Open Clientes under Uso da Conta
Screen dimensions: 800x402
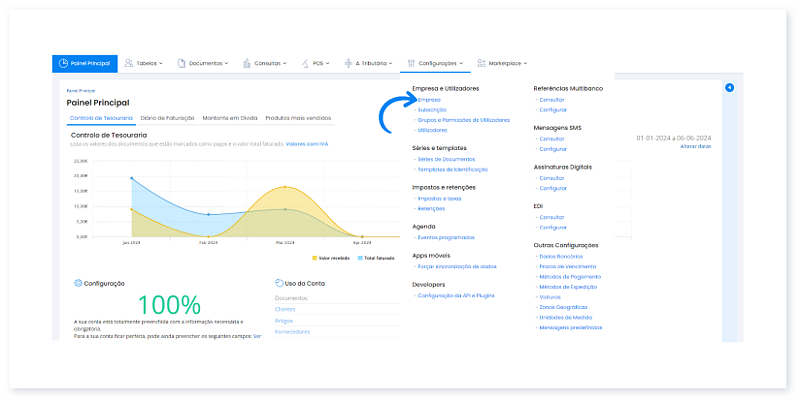[285, 309]
